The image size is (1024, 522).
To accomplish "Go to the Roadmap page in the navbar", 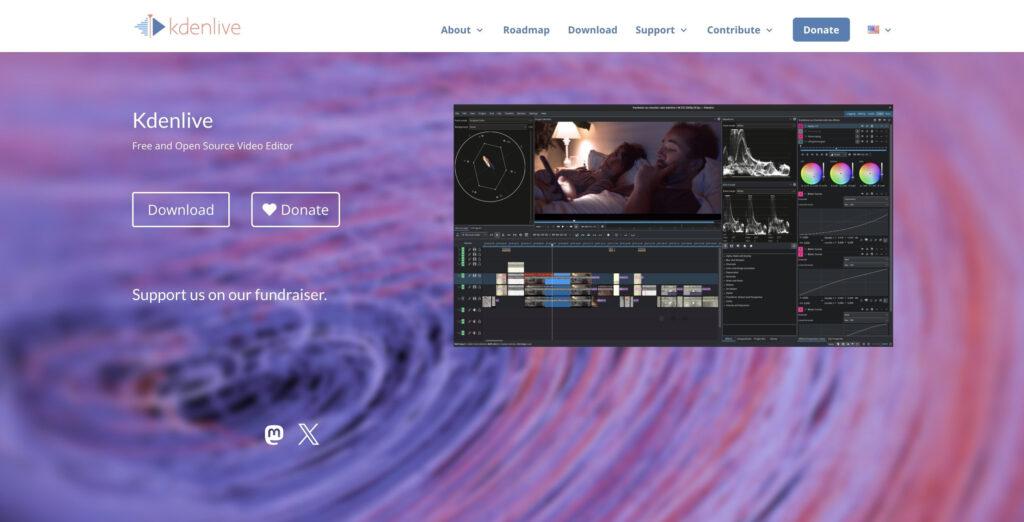I will click(526, 30).
